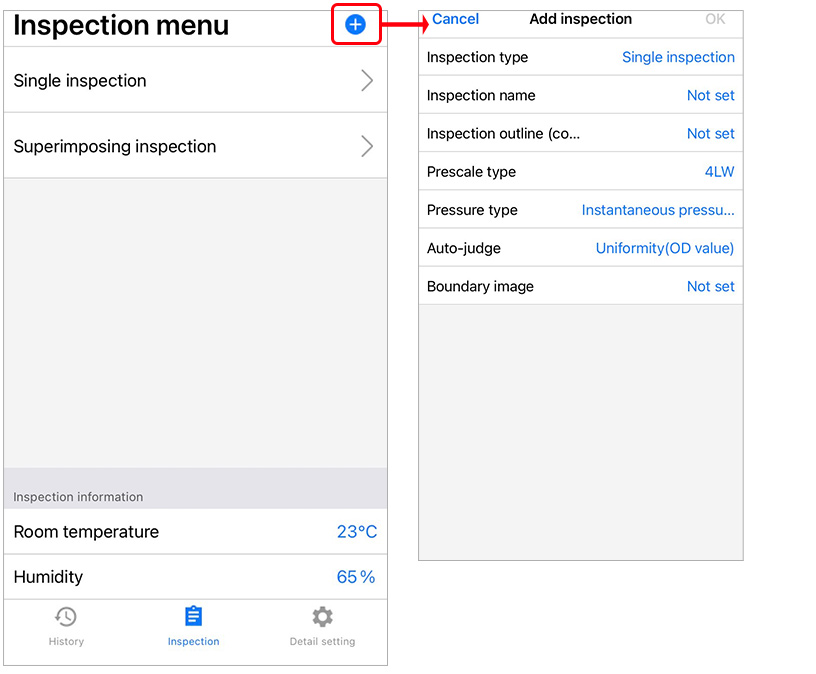Expand Single inspection chevron arrow
Image resolution: width=816 pixels, height=674 pixels.
(x=367, y=81)
